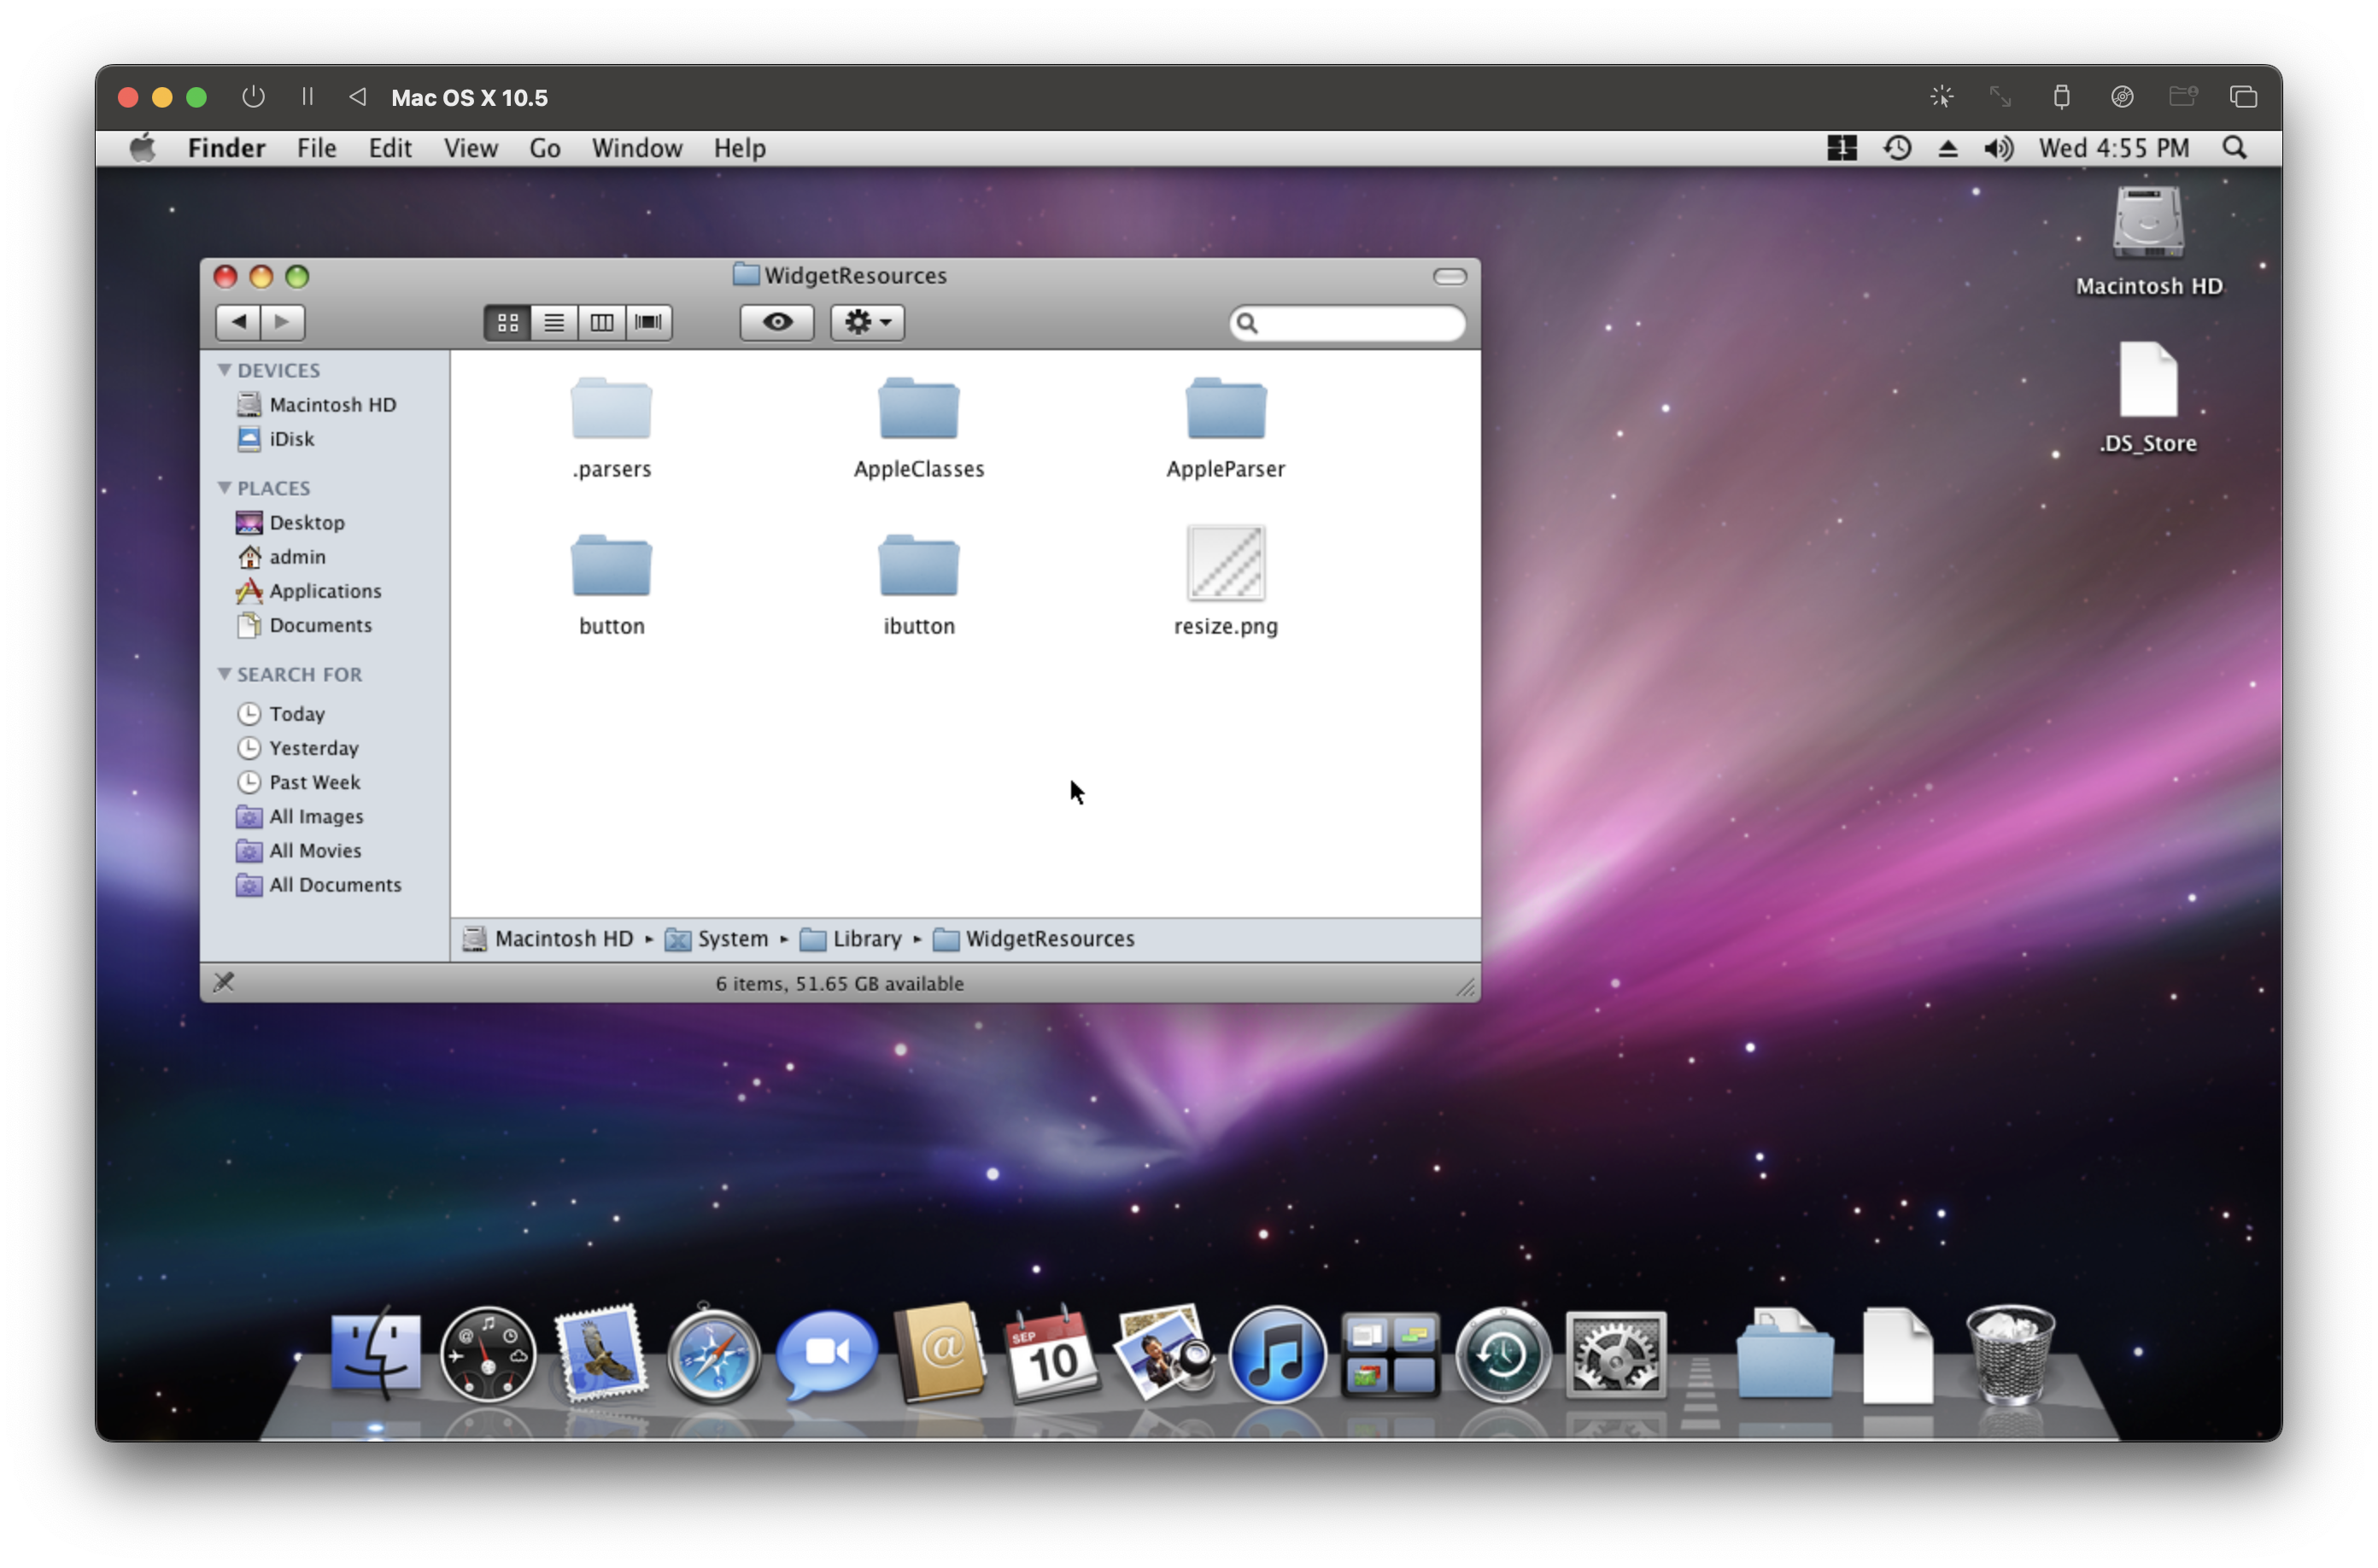Switch to Cover Flow view

(648, 322)
